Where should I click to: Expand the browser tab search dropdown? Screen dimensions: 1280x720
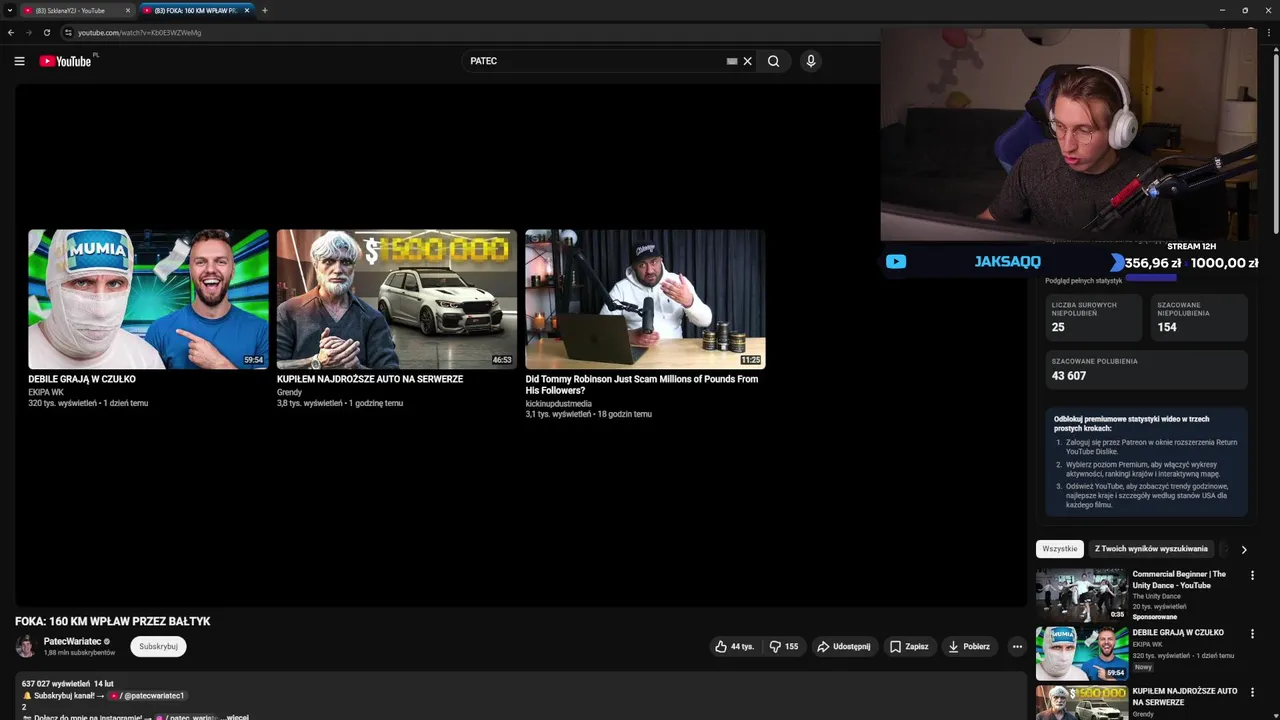click(x=9, y=10)
